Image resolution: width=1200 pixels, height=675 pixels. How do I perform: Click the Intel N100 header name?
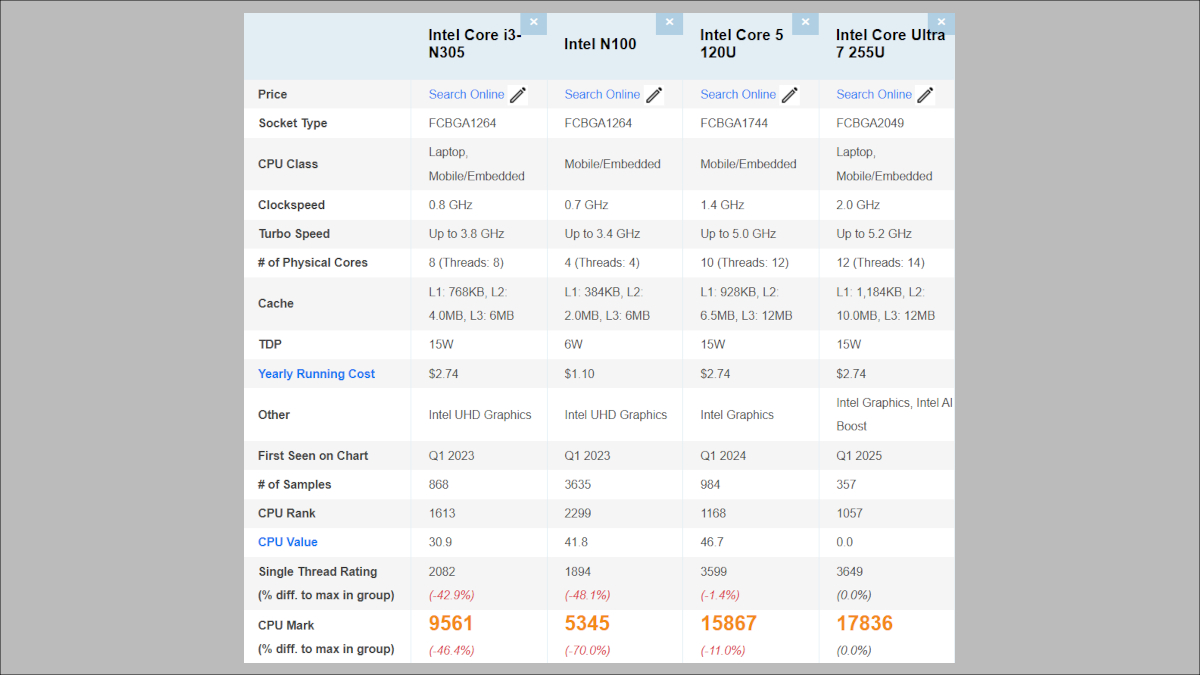click(601, 43)
